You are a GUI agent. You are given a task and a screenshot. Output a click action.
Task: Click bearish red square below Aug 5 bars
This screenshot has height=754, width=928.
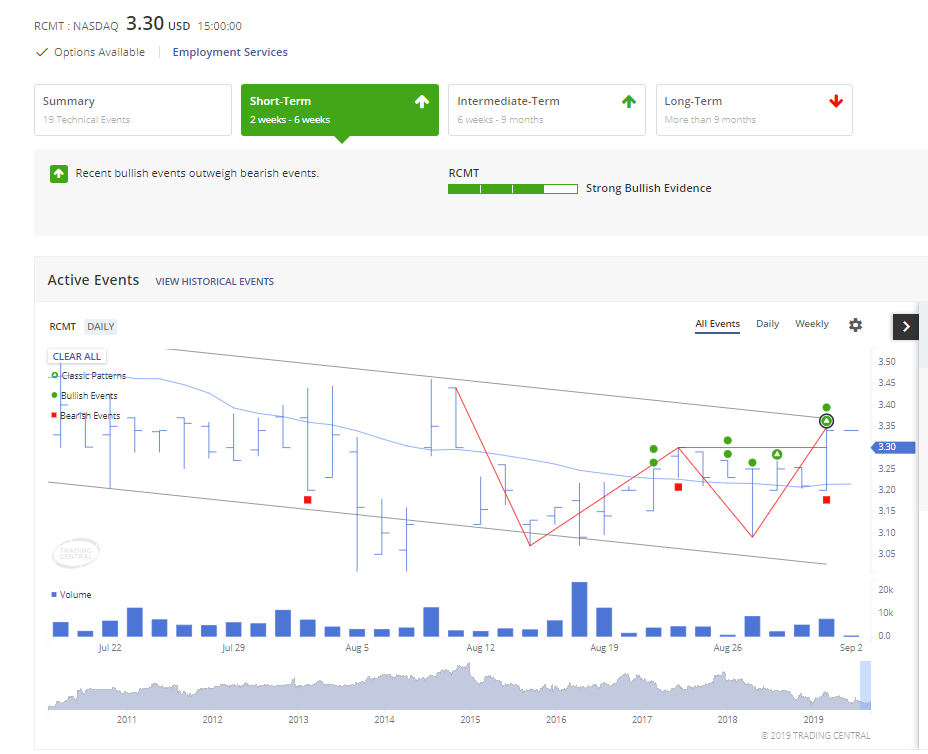[x=308, y=500]
